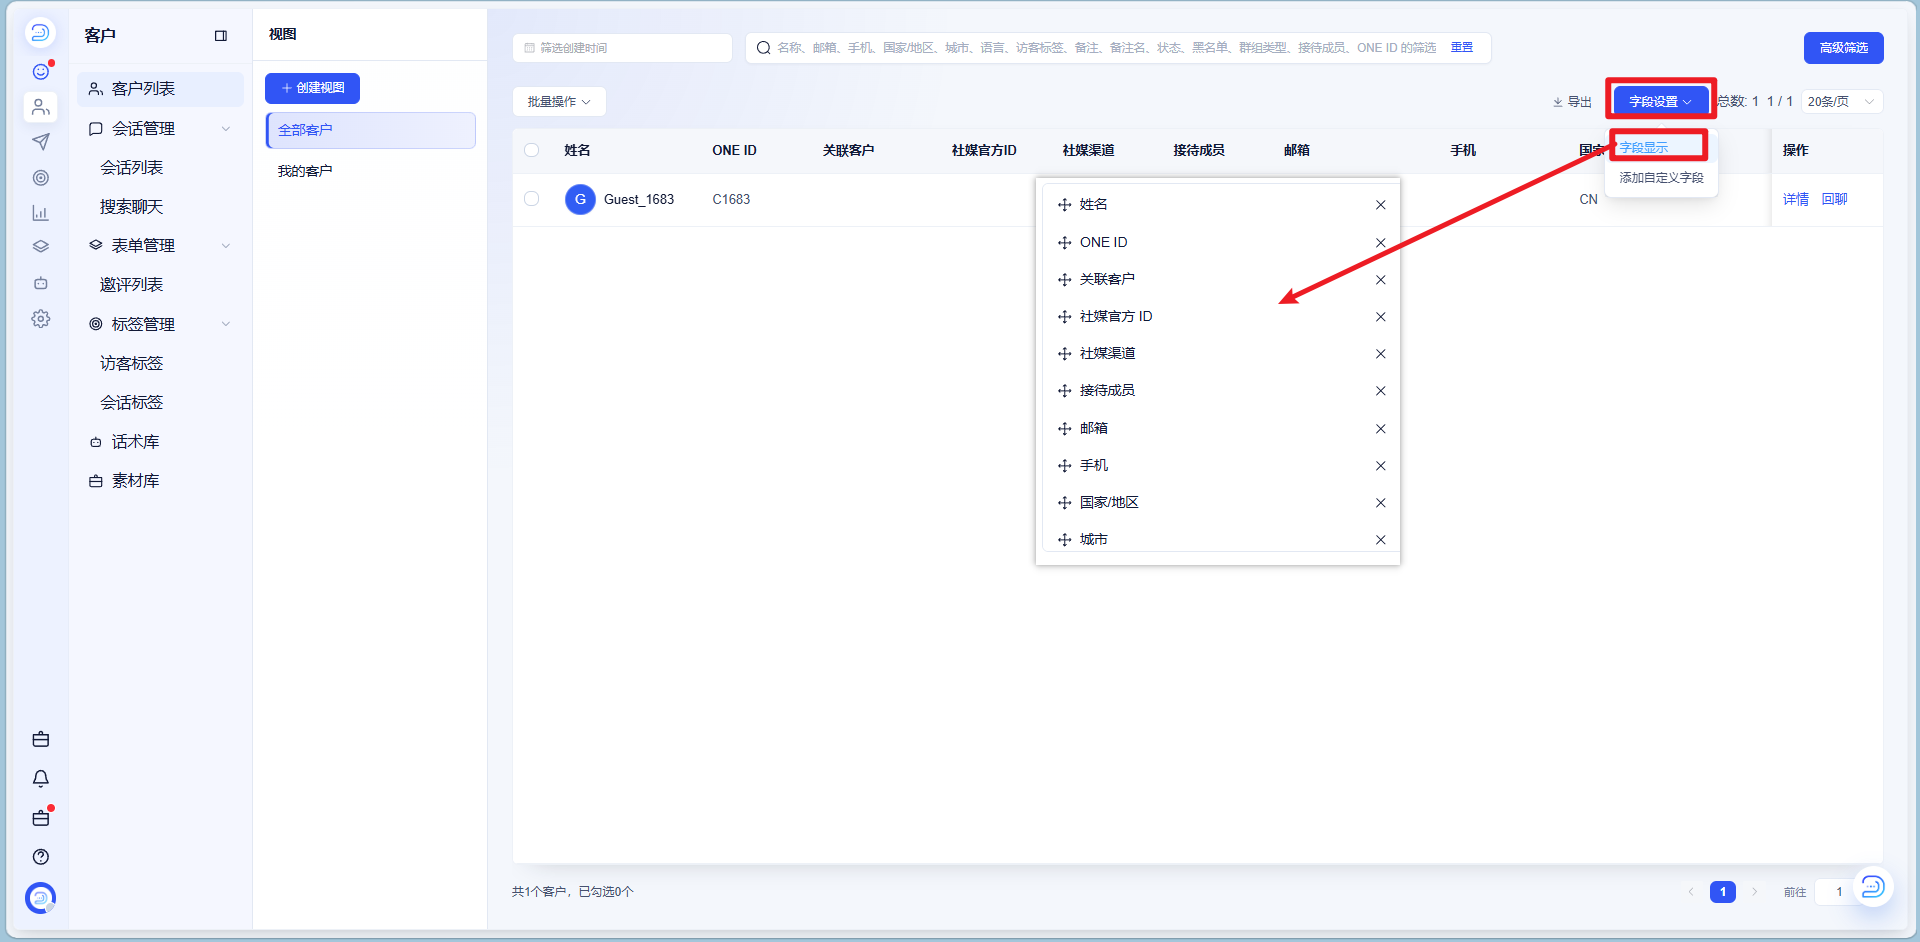The height and width of the screenshot is (942, 1920).
Task: Expand the 会话管理 menu chevron
Action: [x=226, y=129]
